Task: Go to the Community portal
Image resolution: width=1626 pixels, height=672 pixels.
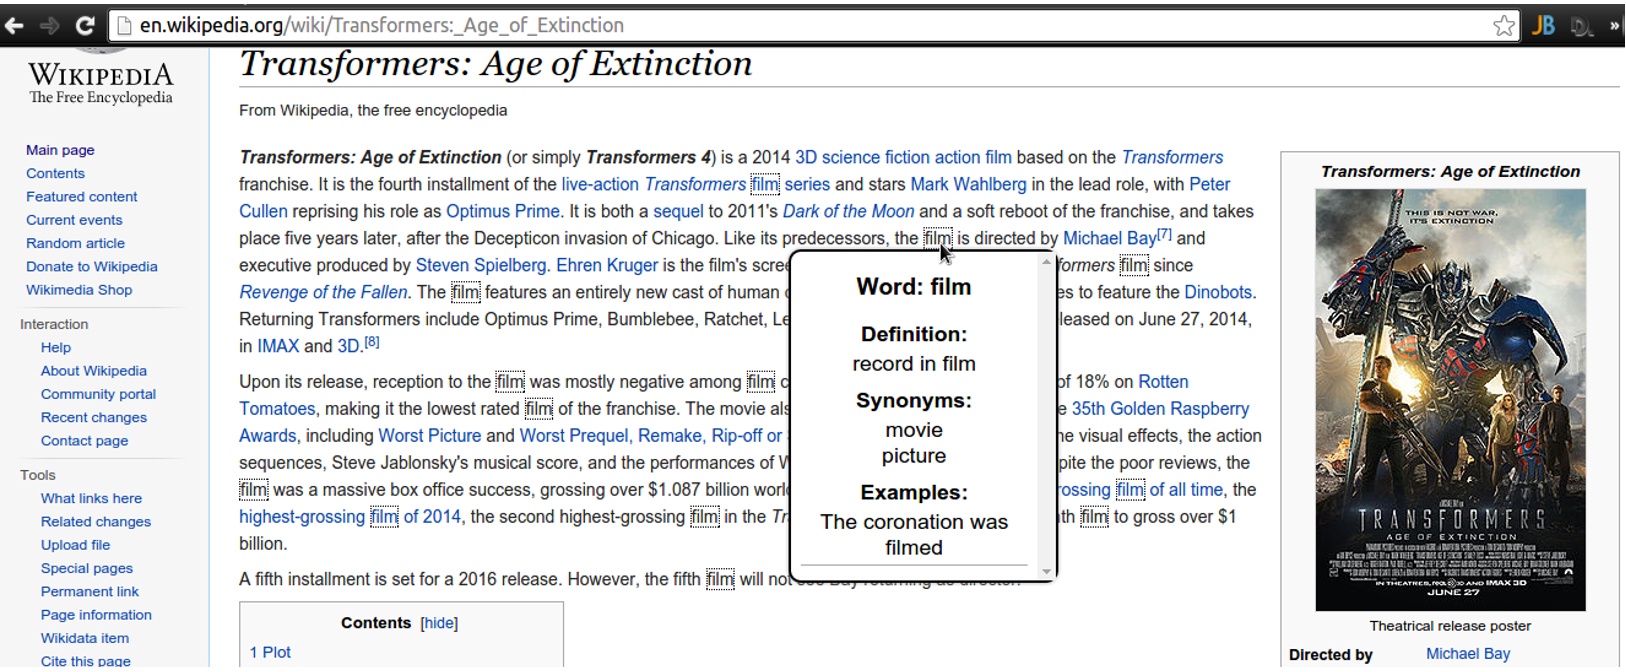Action: point(98,394)
